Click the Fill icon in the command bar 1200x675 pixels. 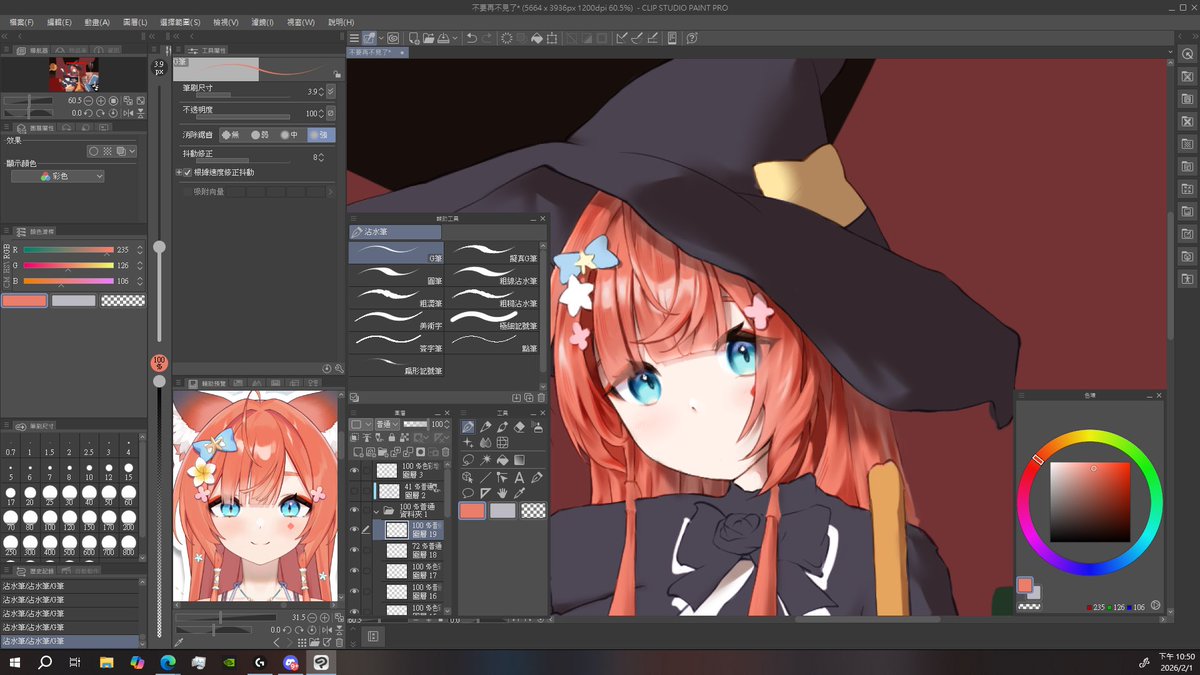point(536,38)
